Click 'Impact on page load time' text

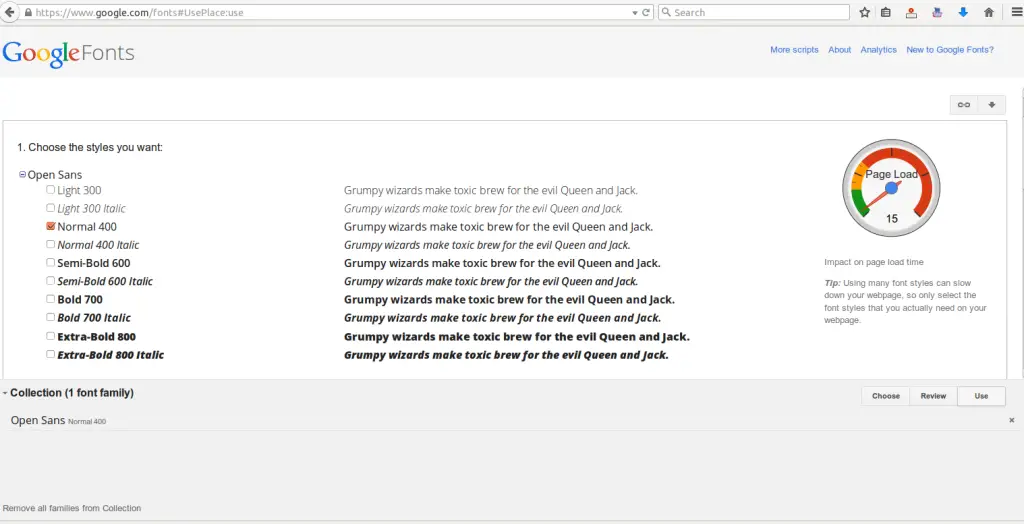click(x=874, y=262)
